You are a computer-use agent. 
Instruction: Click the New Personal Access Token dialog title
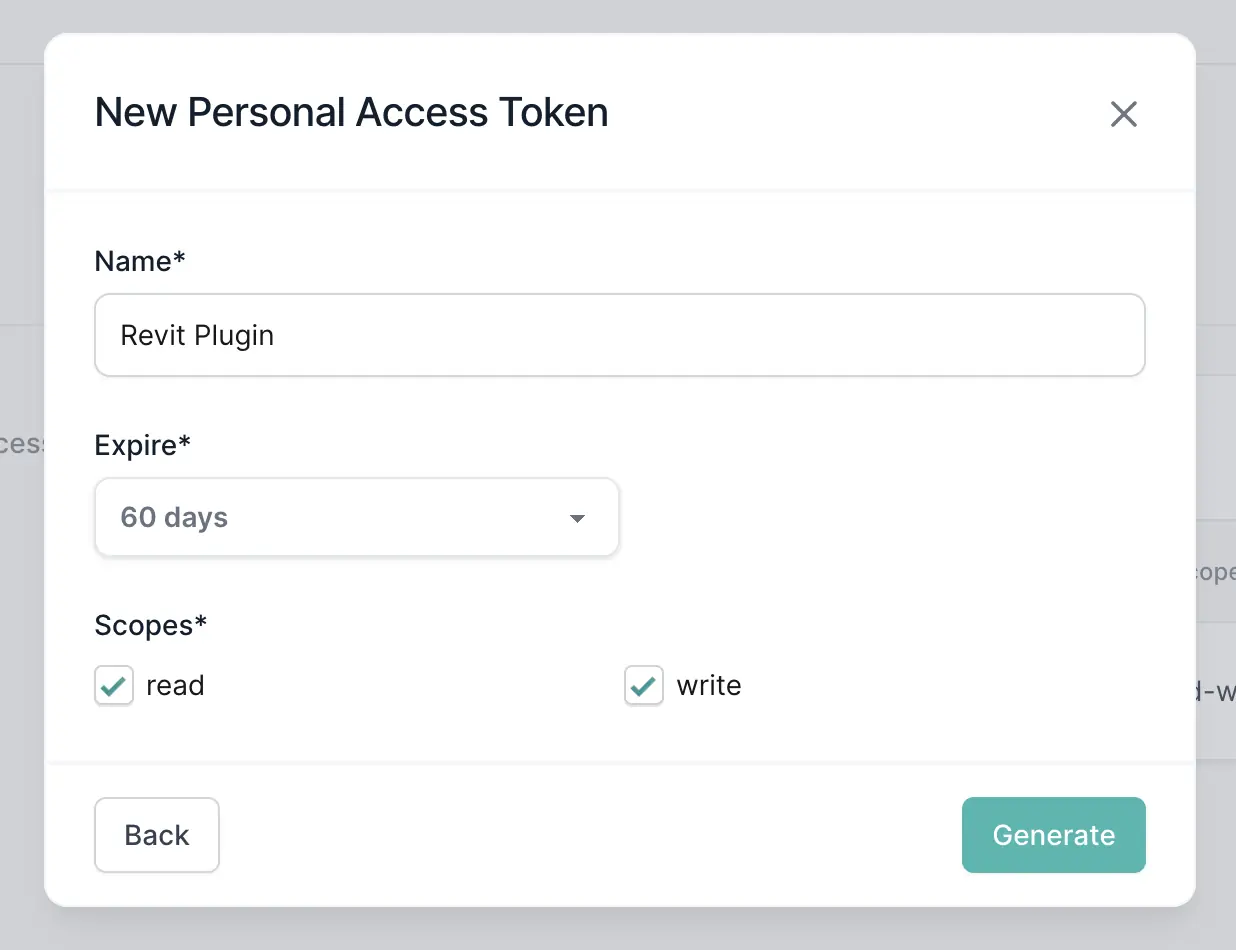[351, 112]
